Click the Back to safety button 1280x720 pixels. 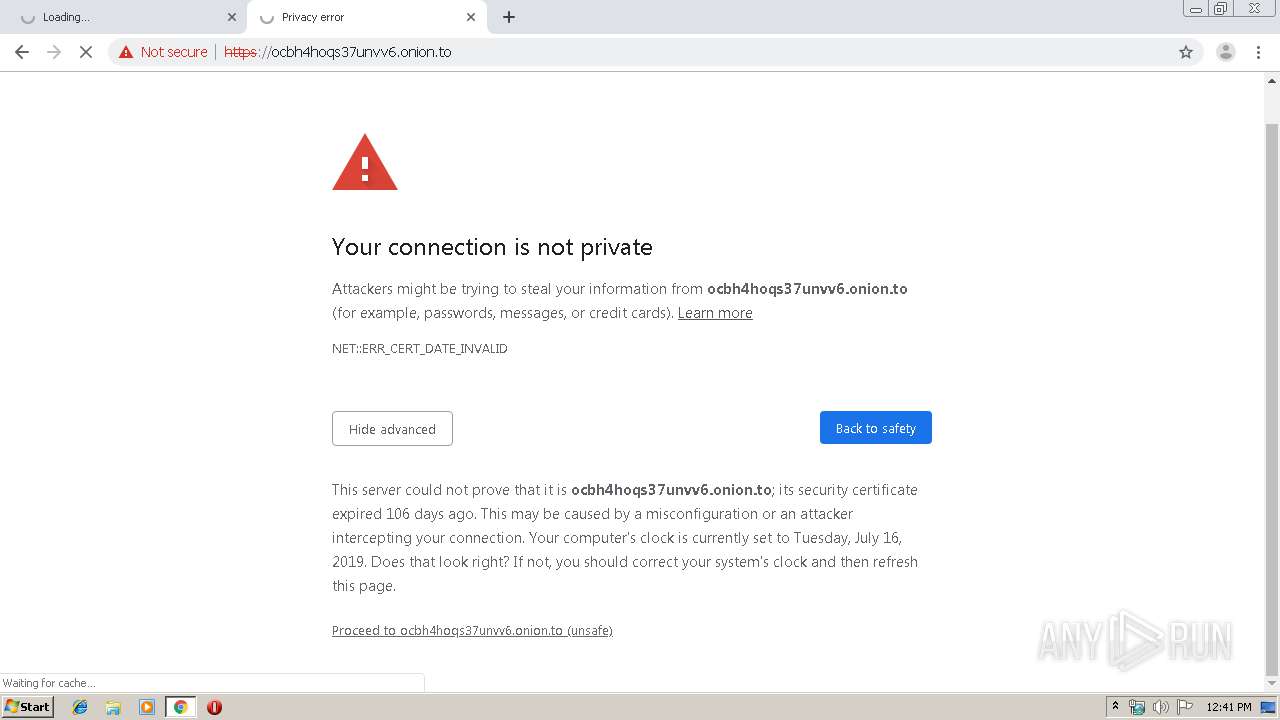pyautogui.click(x=876, y=428)
